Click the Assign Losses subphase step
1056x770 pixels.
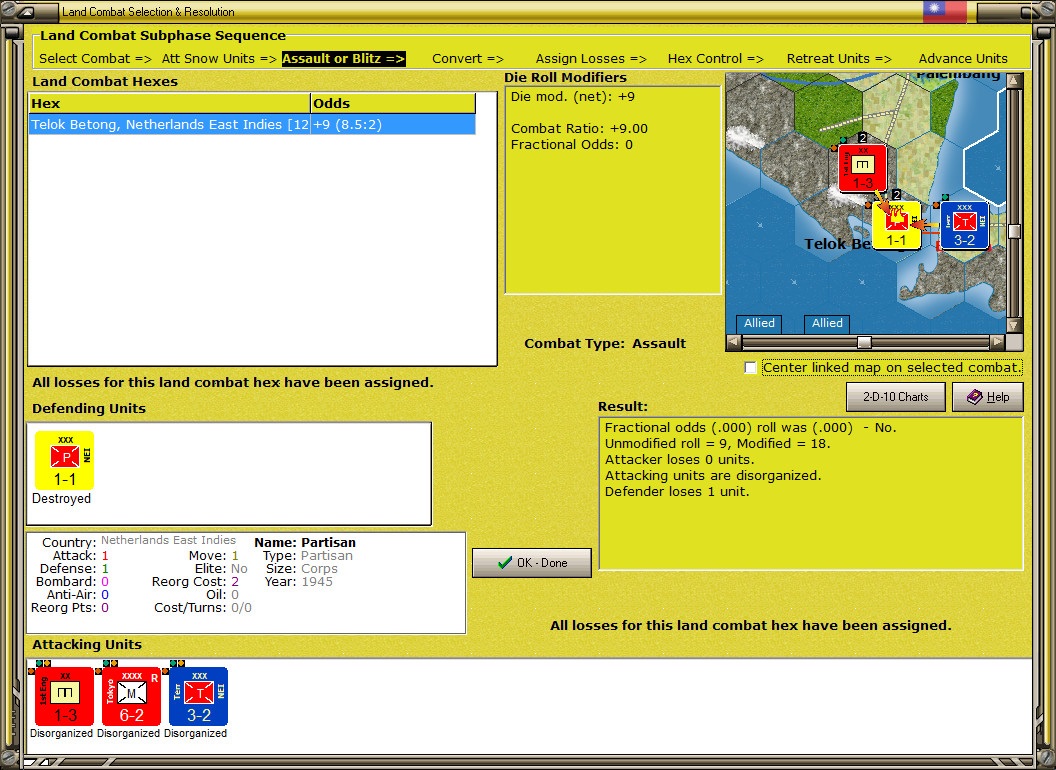click(x=591, y=59)
